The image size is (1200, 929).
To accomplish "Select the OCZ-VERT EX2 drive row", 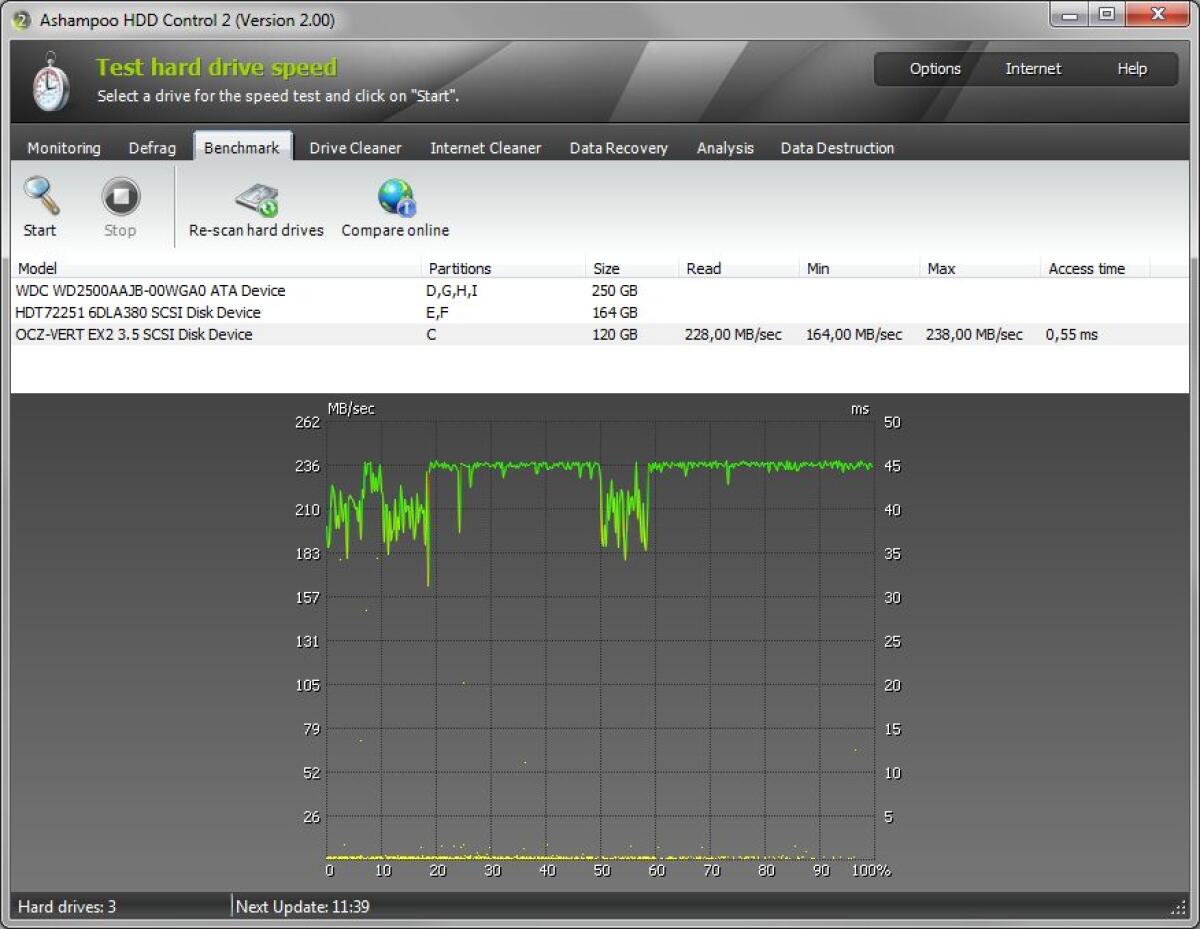I will coord(200,334).
